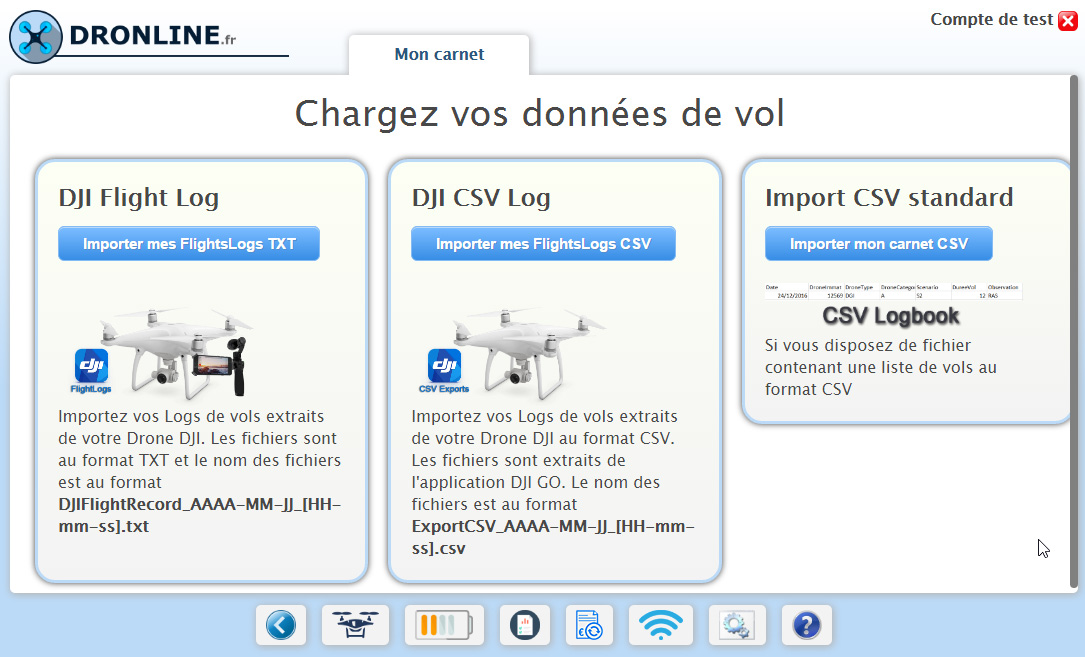Click the Chargez vos données de vol heading

pyautogui.click(x=540, y=114)
